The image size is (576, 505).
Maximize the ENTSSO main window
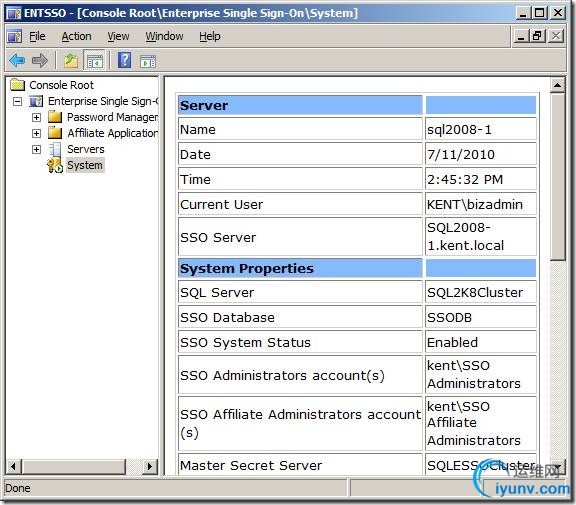tap(540, 13)
